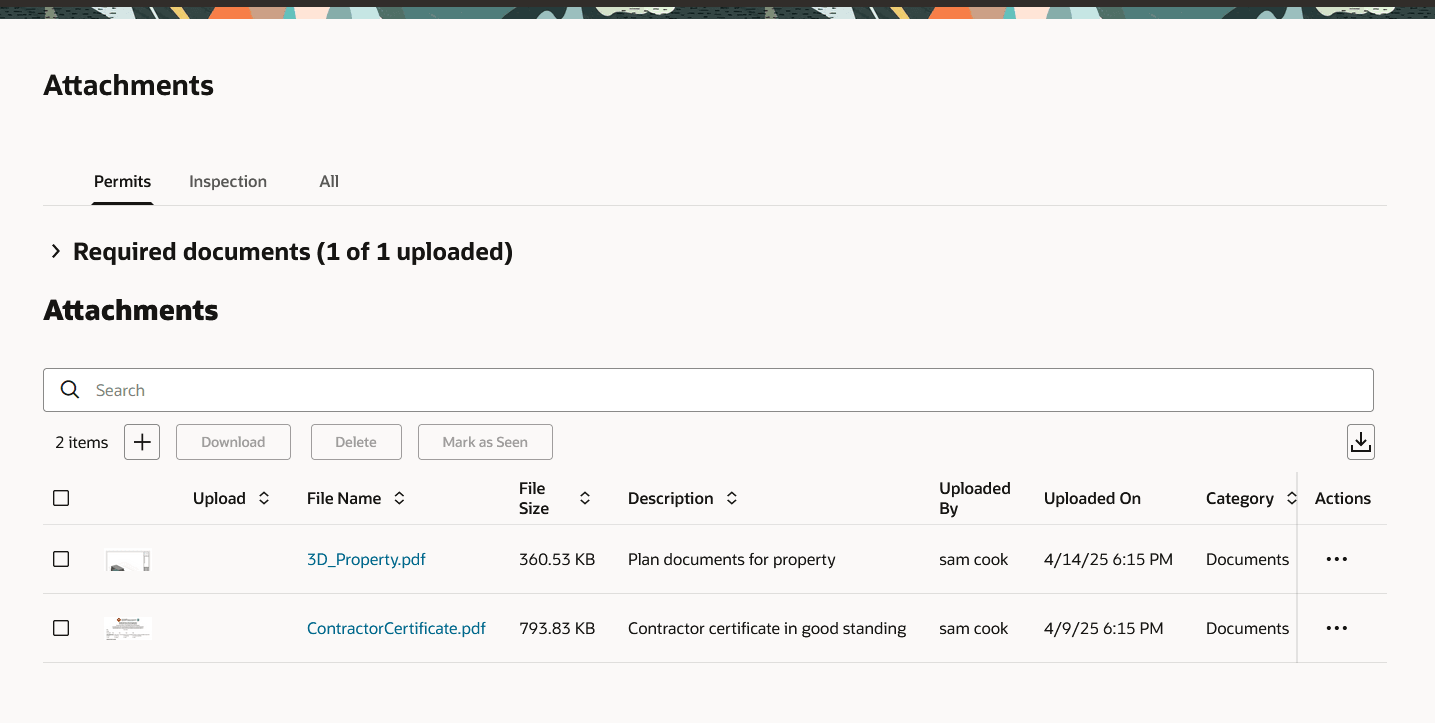This screenshot has height=723, width=1435.
Task: Sort attachments by Uploaded On column
Action: pos(1092,497)
